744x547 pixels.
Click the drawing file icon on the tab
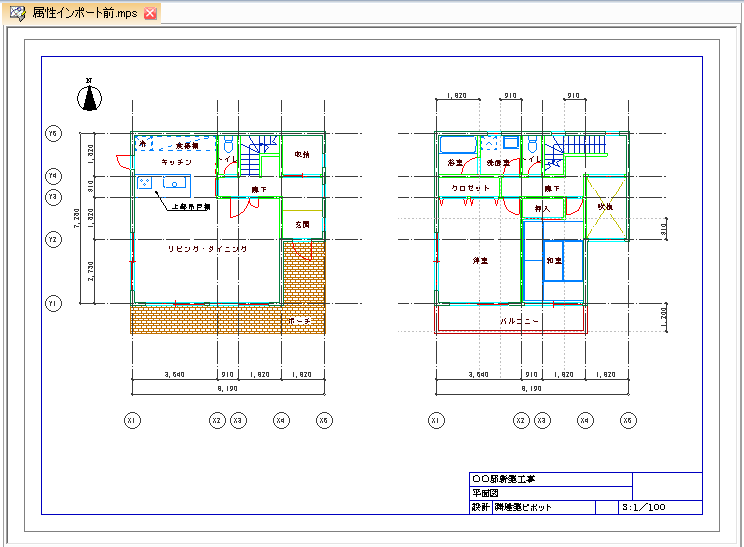click(x=18, y=13)
